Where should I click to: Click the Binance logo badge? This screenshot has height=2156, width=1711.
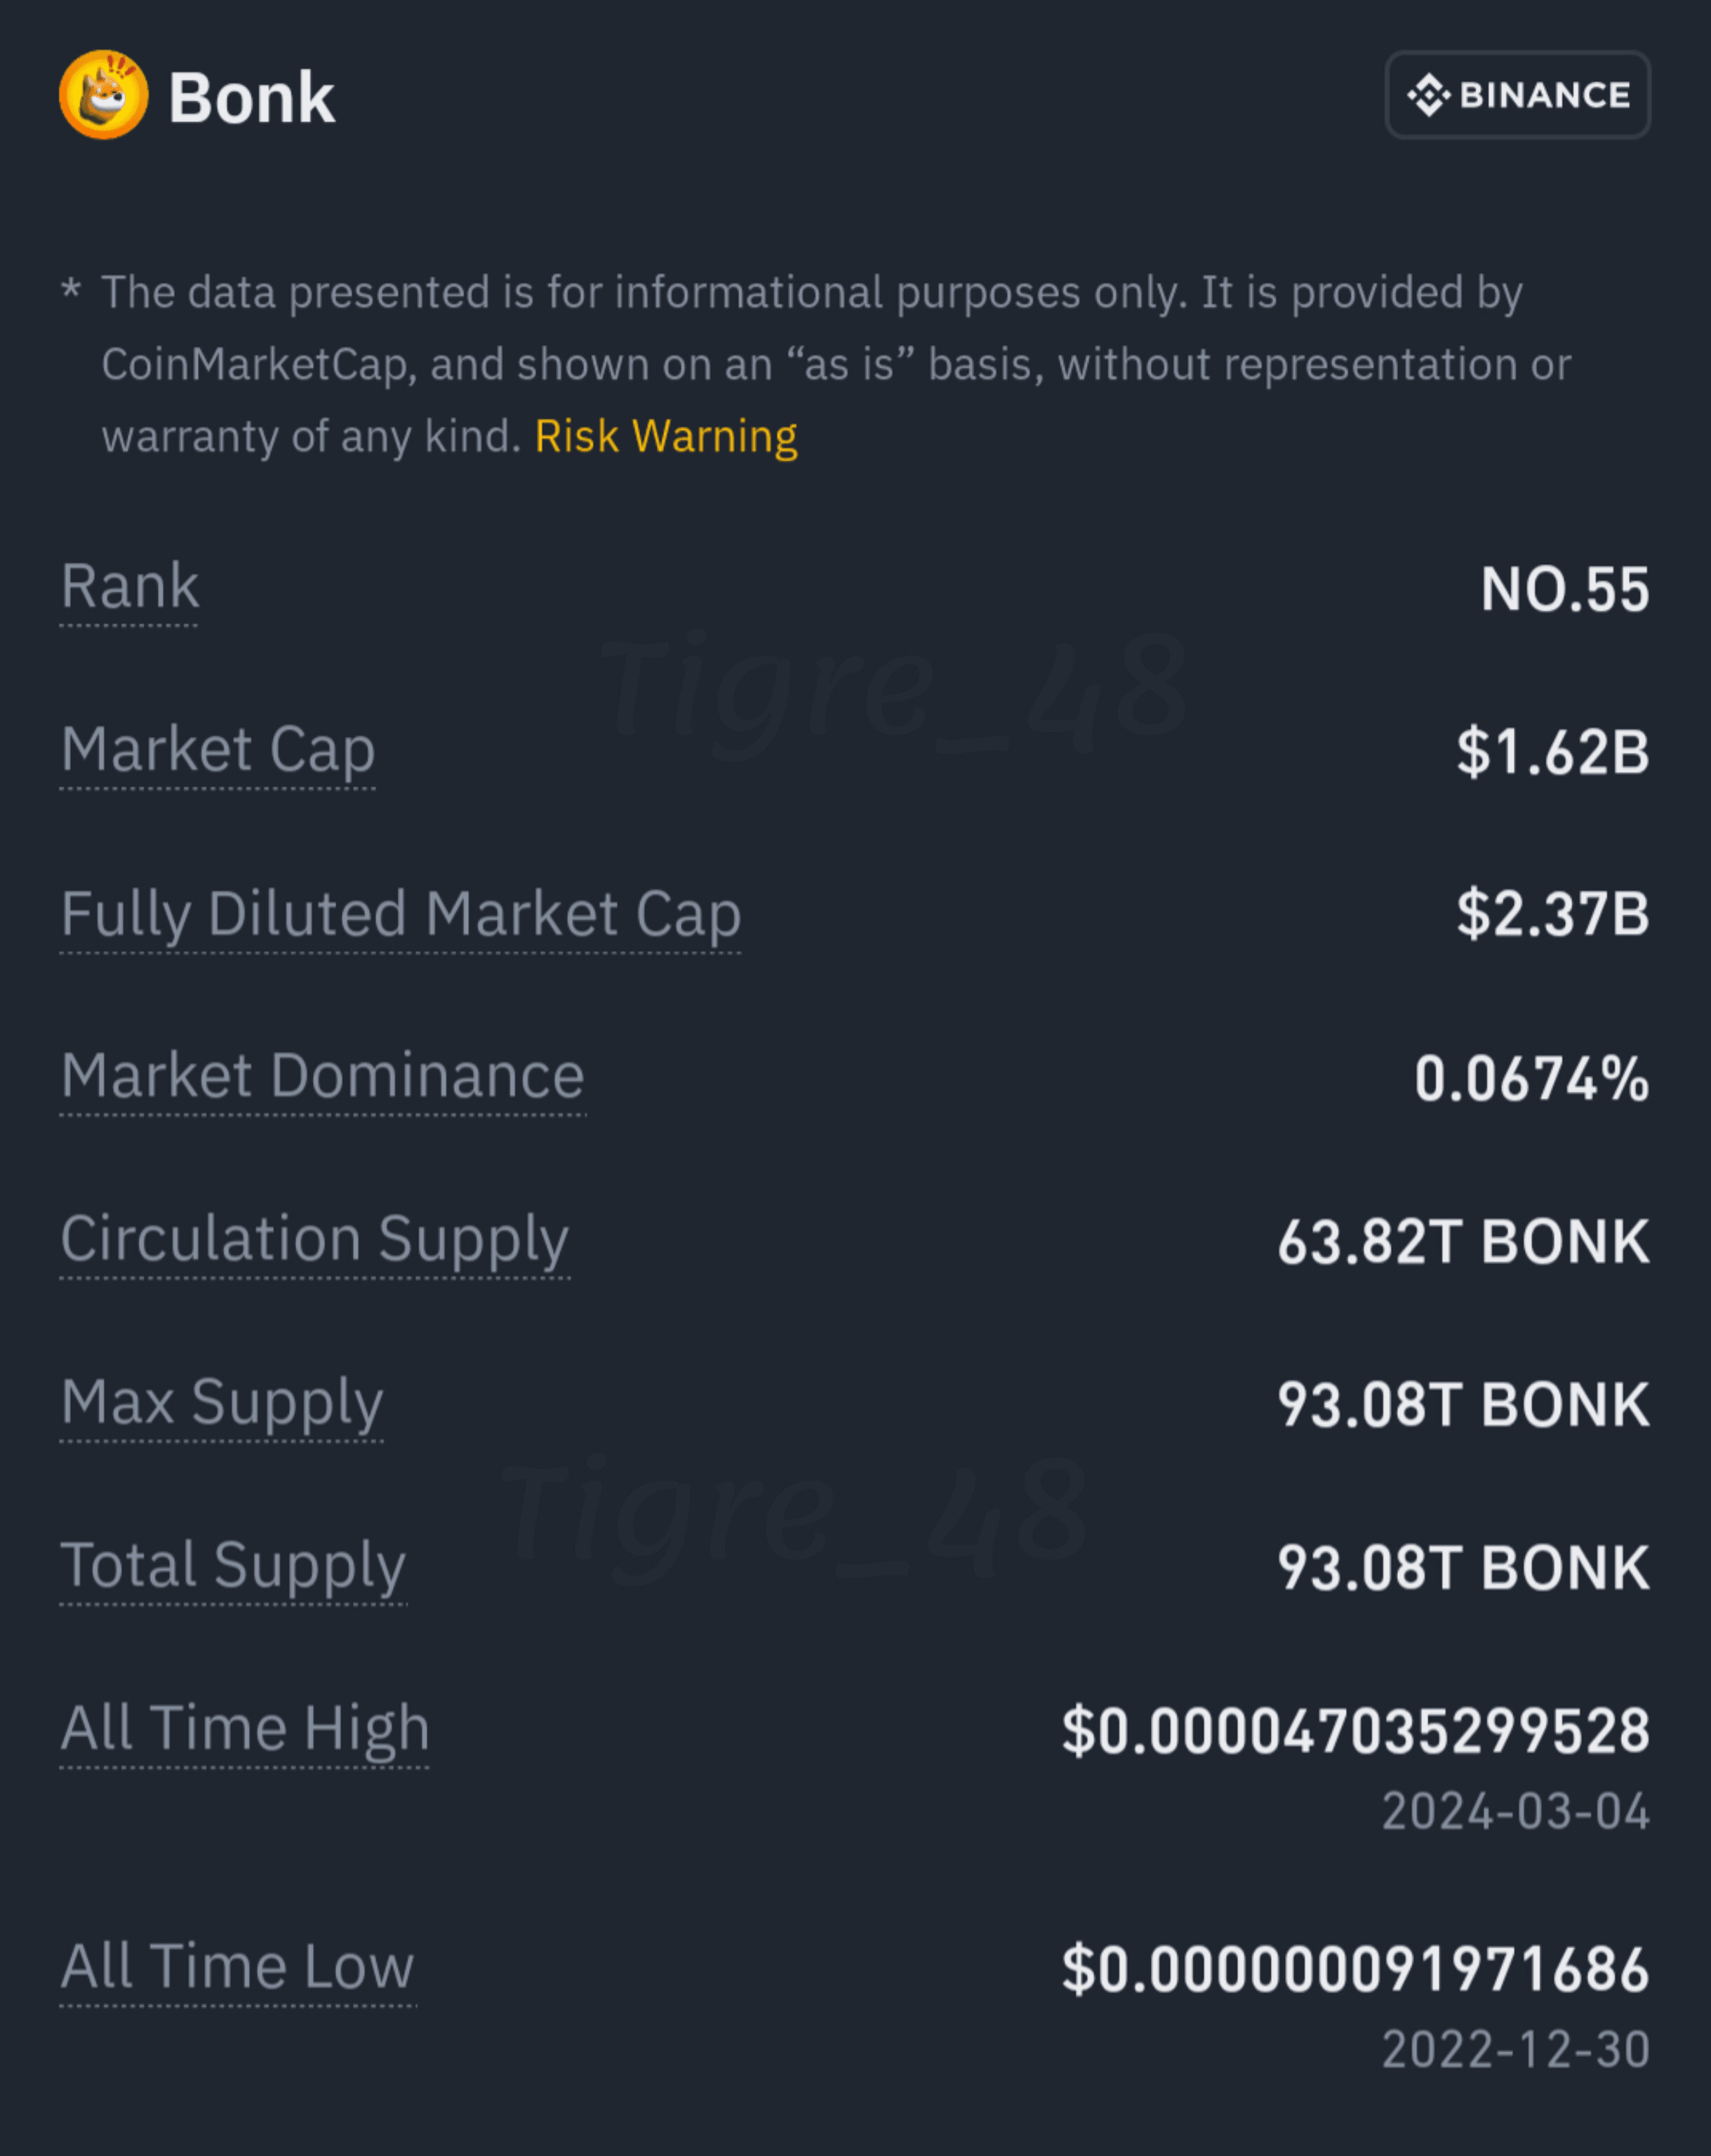(1517, 95)
